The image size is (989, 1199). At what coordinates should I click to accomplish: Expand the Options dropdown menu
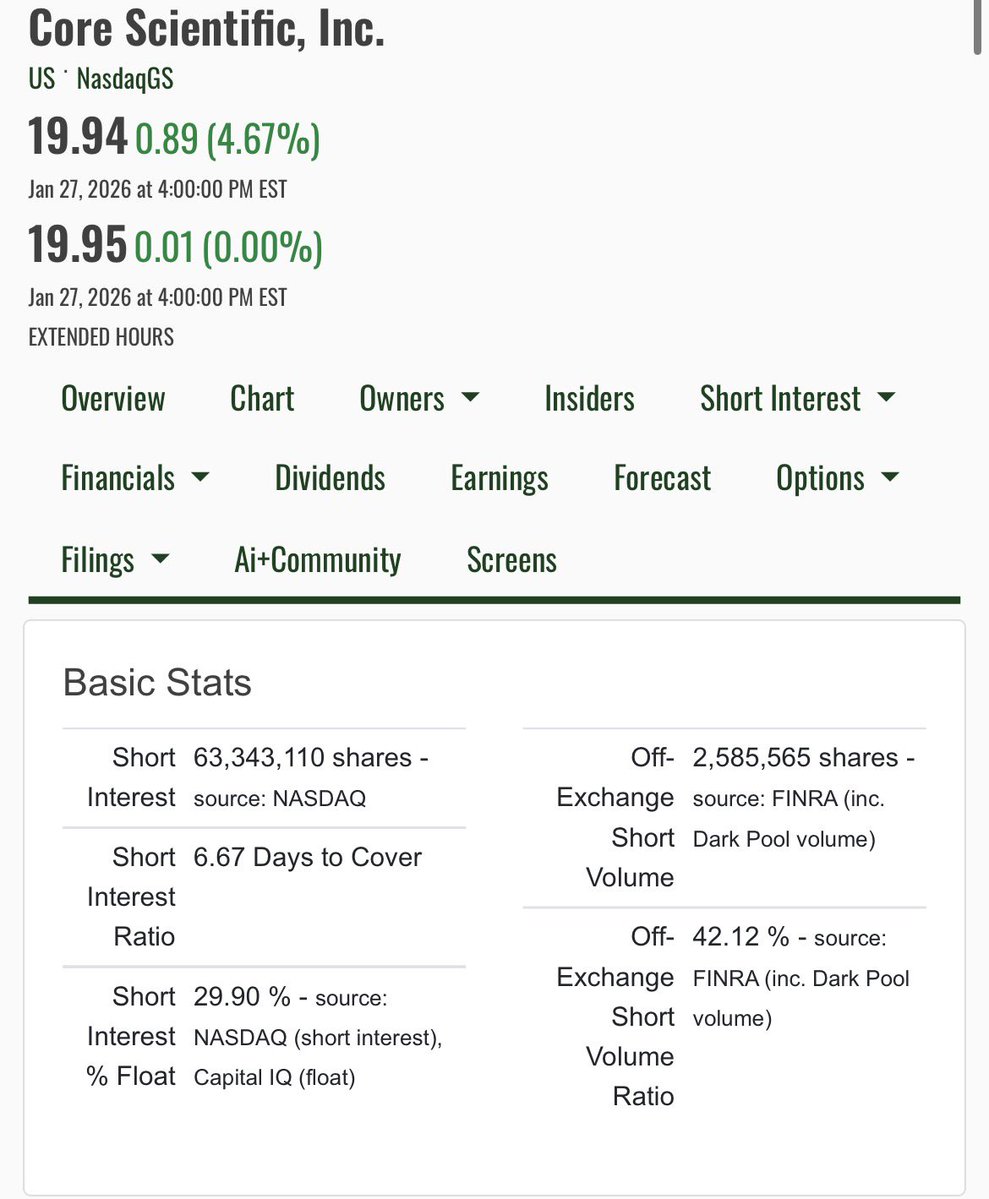tap(838, 478)
